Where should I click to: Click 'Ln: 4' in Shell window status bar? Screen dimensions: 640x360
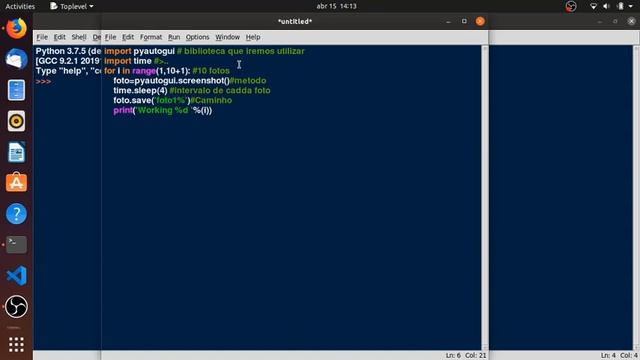point(608,356)
